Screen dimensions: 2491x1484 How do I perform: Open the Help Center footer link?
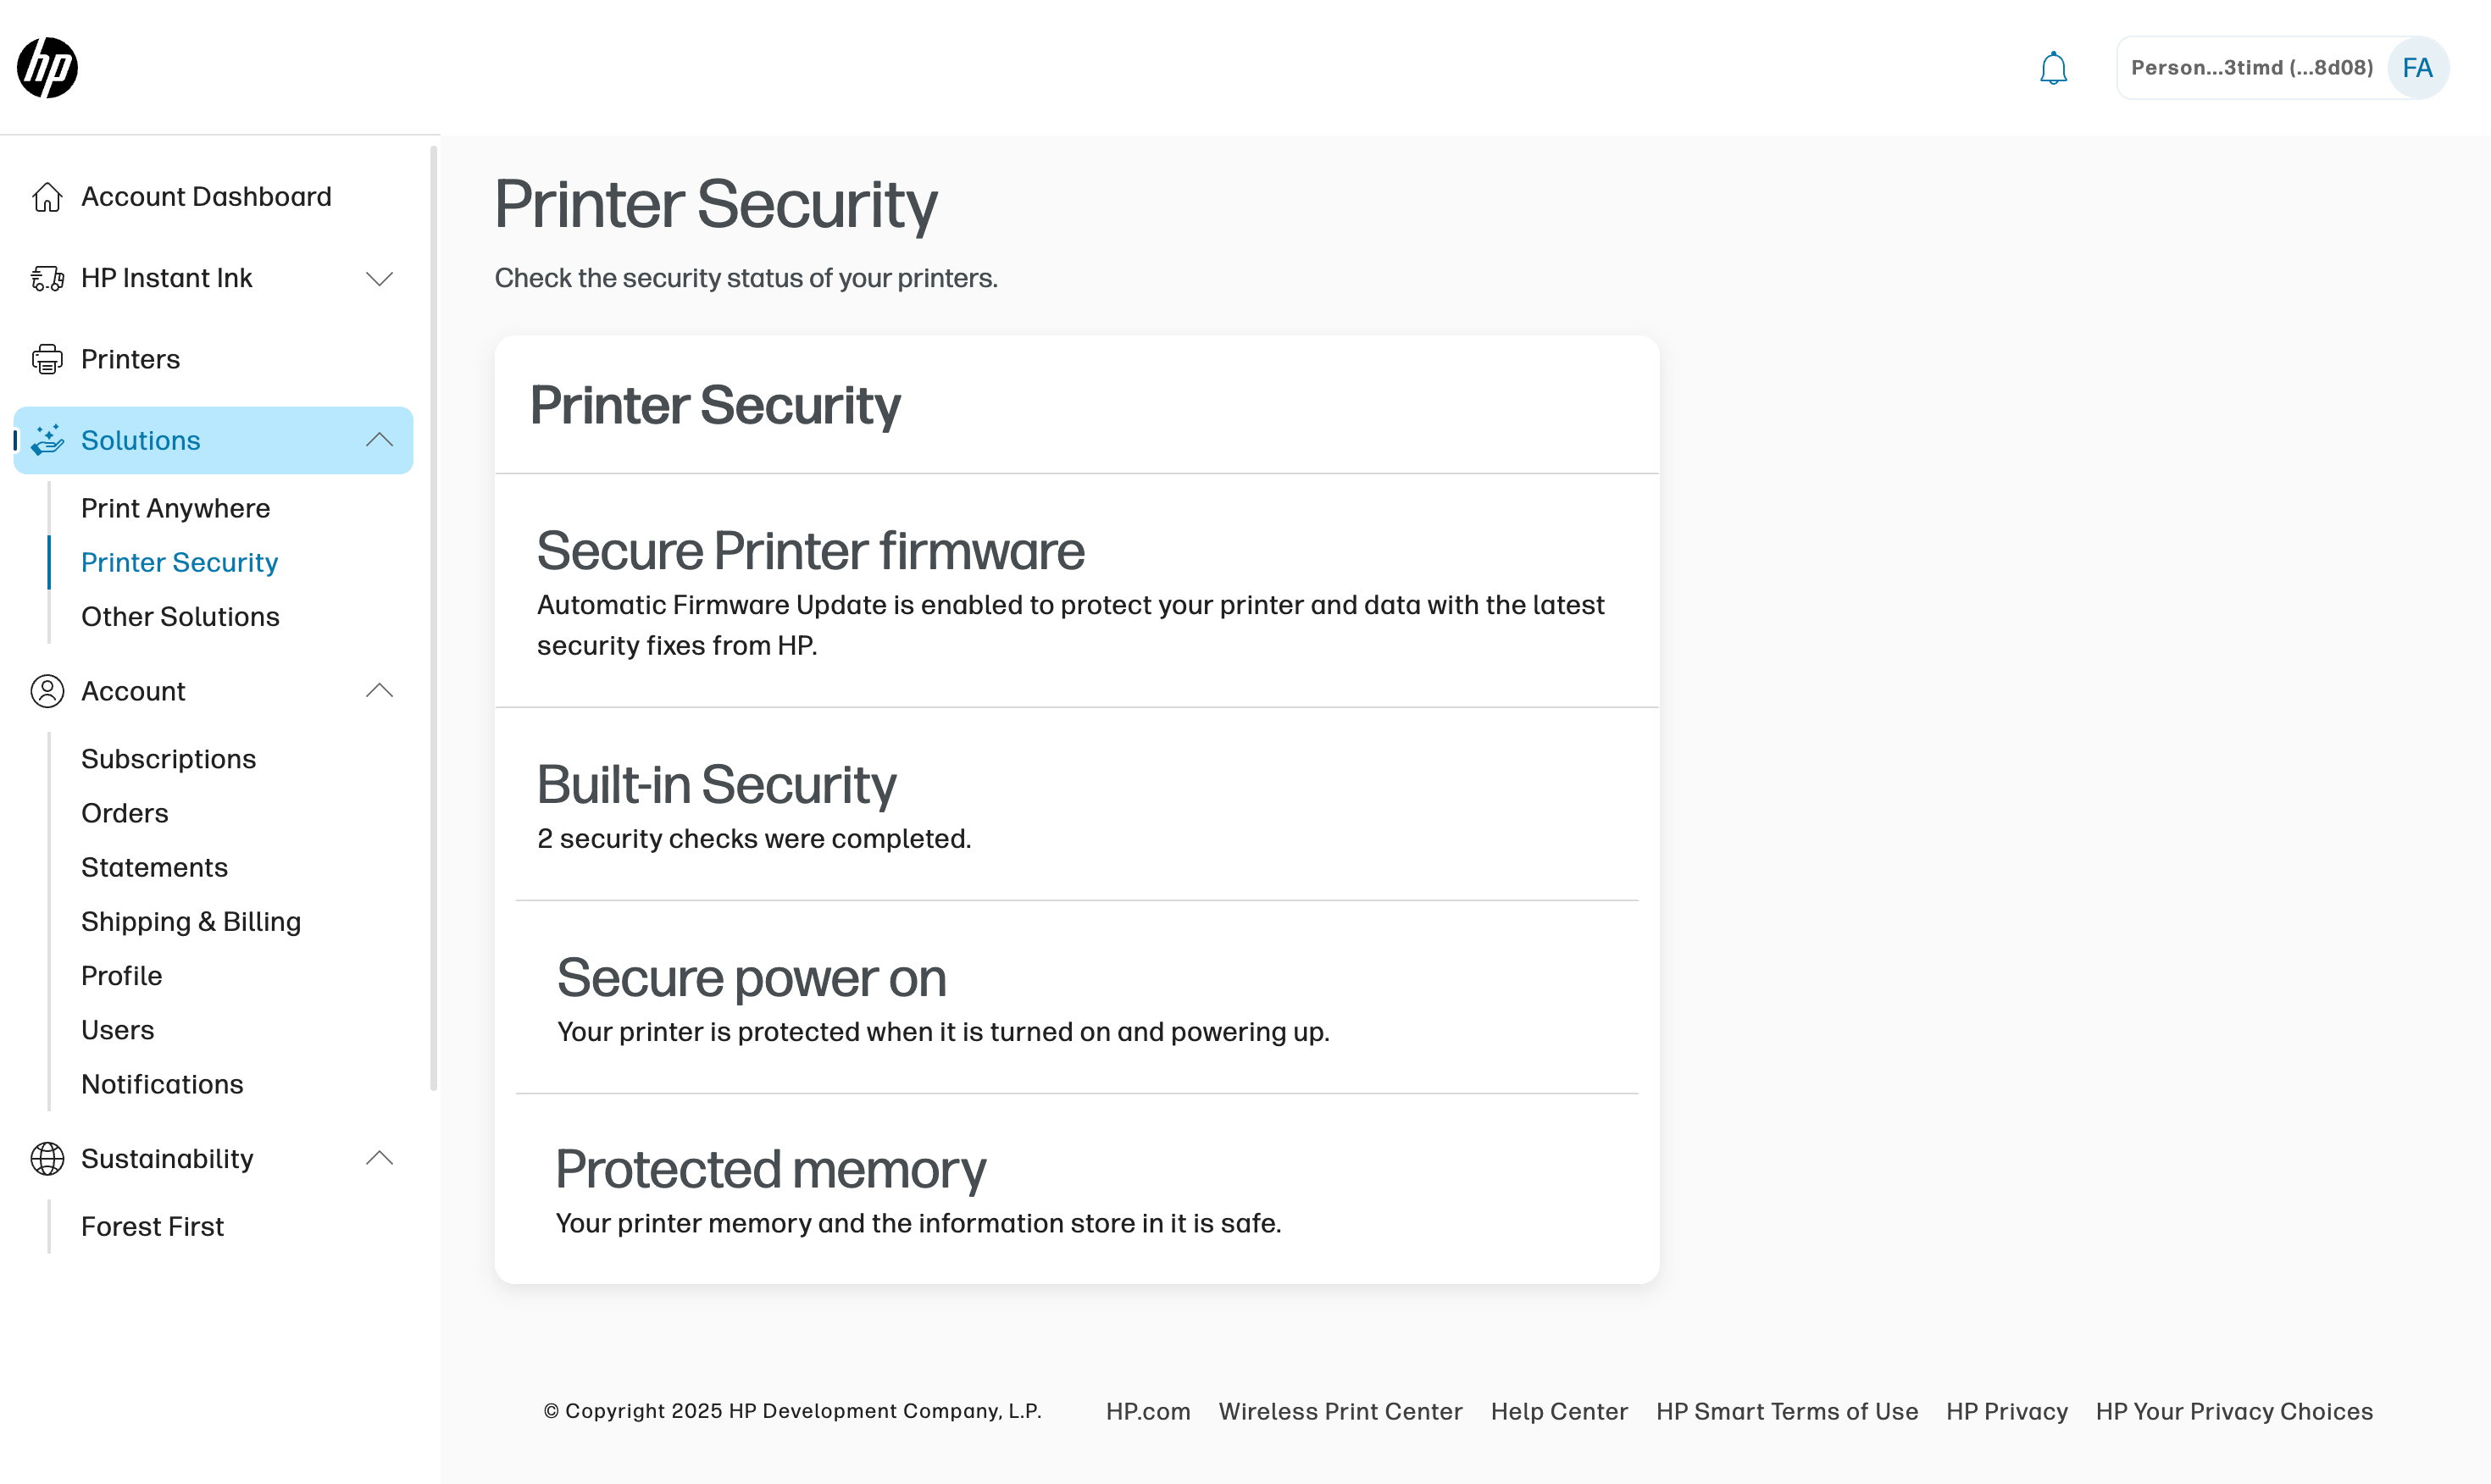[1559, 1411]
